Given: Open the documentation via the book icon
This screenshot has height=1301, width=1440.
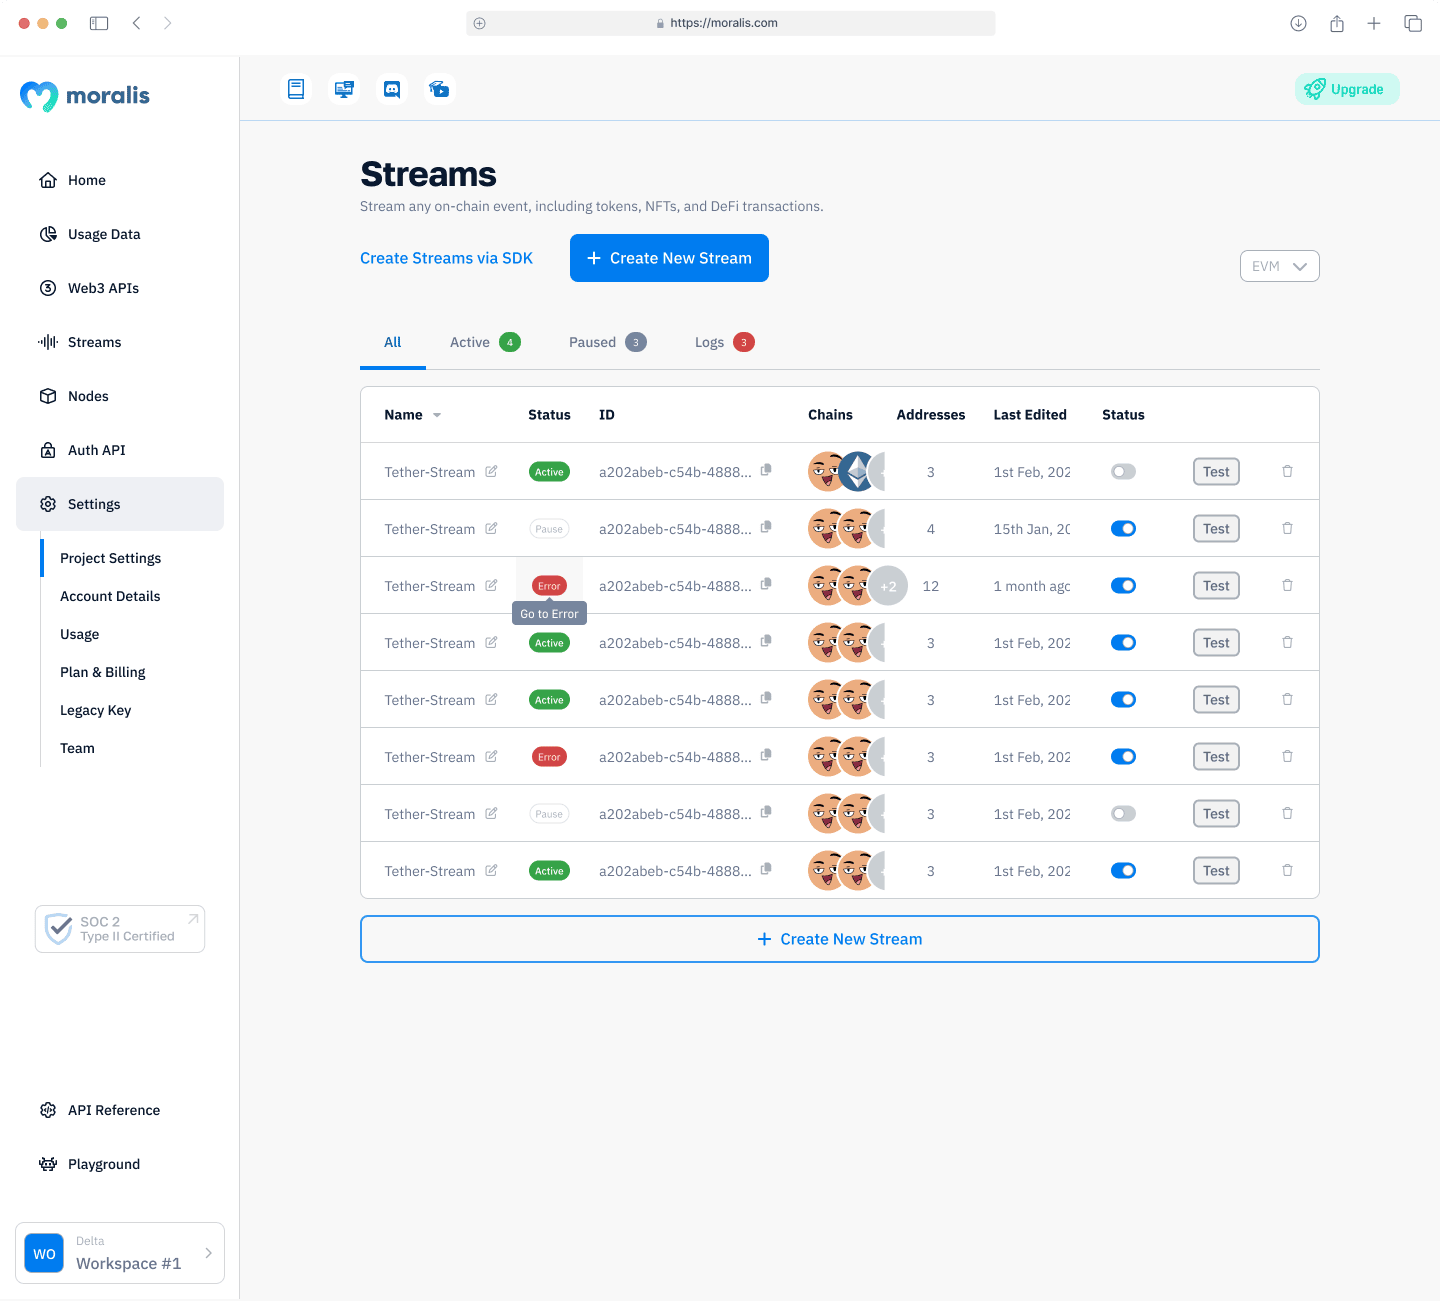Looking at the screenshot, I should pos(296,89).
